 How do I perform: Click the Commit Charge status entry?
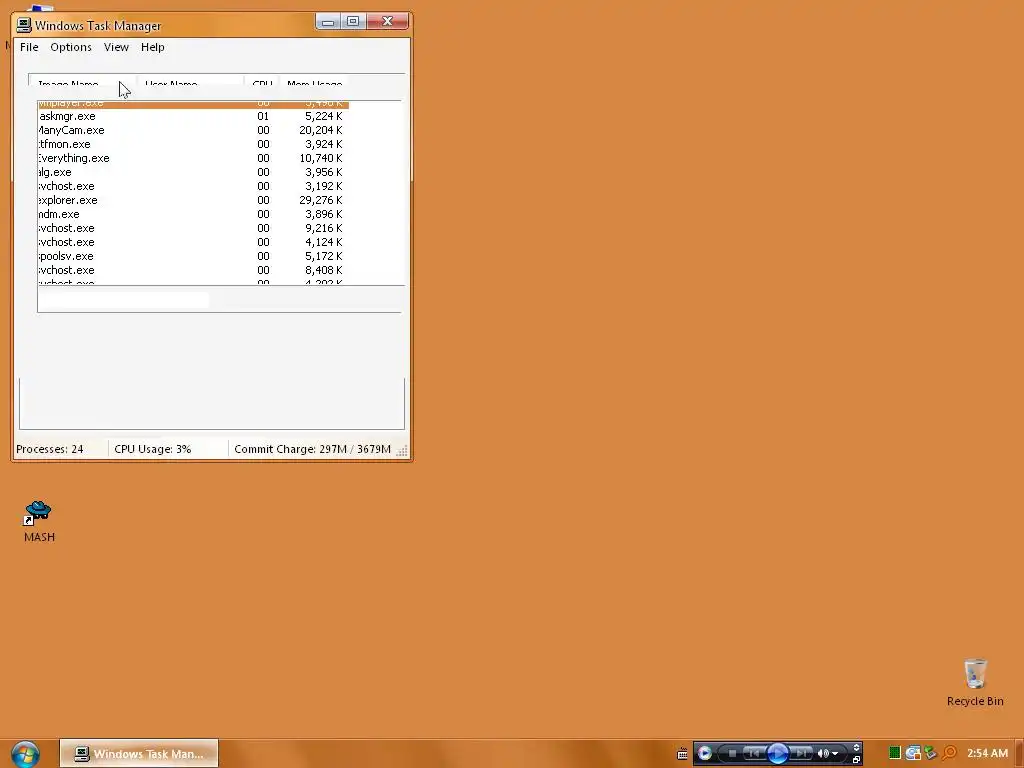pos(312,449)
